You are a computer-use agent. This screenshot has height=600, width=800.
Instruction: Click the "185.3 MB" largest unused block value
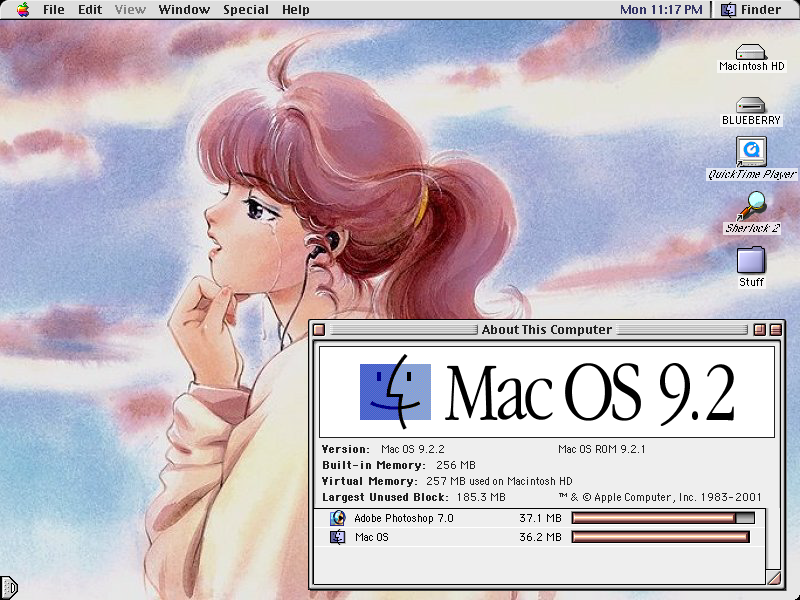[x=481, y=497]
